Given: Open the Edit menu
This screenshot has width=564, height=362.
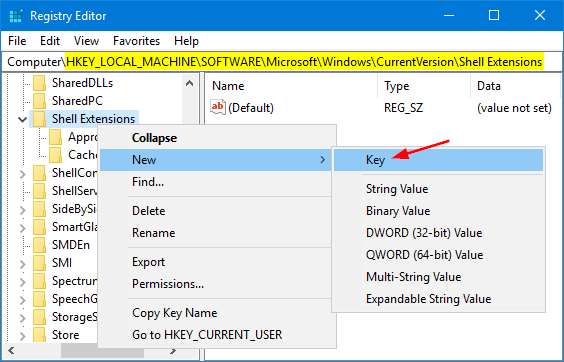Looking at the screenshot, I should pyautogui.click(x=50, y=41).
